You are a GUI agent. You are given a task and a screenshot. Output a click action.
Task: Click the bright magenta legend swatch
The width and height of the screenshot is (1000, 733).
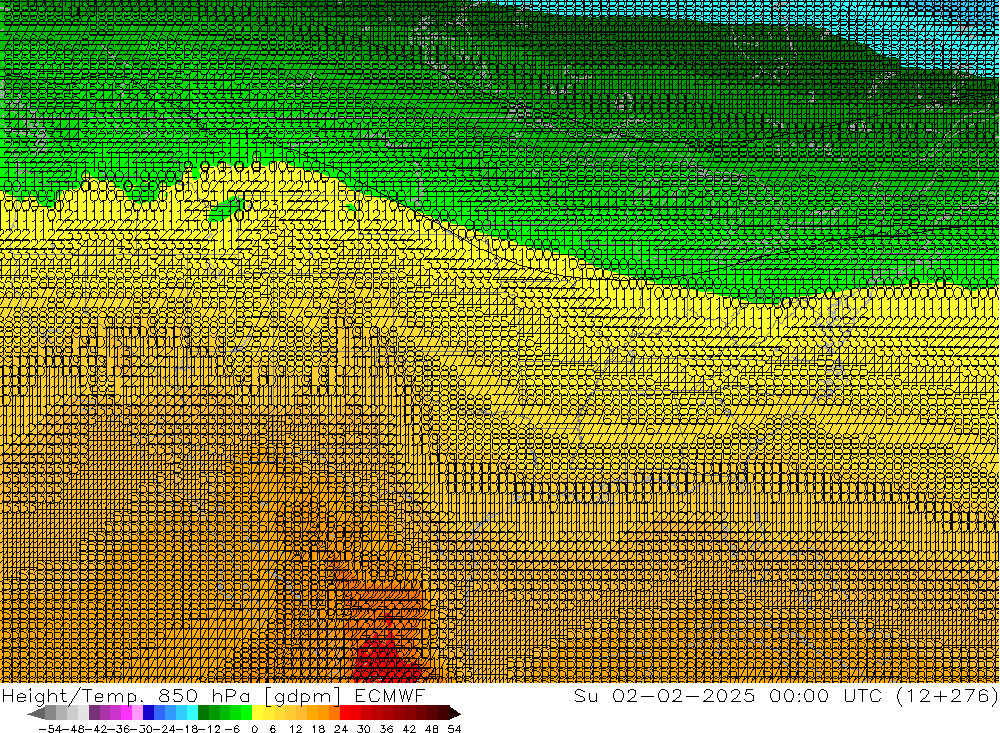tap(126, 713)
